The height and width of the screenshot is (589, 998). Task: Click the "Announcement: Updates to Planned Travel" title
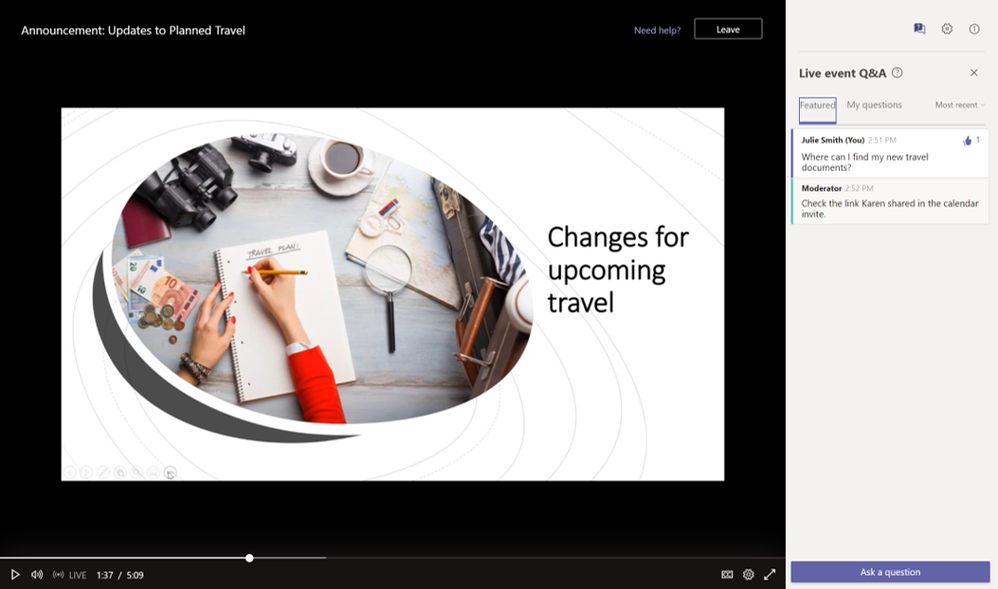click(133, 30)
